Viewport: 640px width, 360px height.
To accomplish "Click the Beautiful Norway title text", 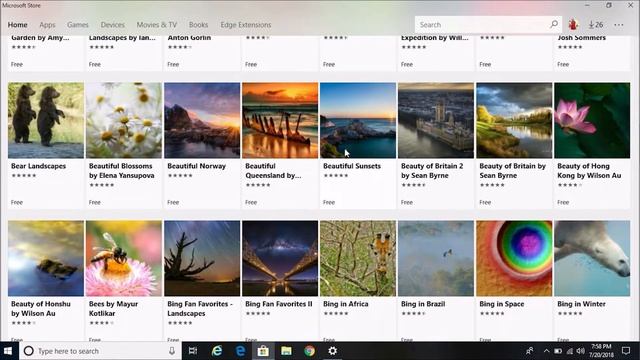I will (x=196, y=166).
